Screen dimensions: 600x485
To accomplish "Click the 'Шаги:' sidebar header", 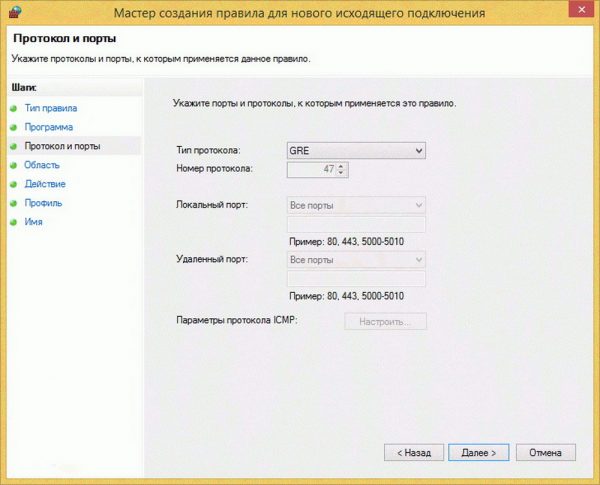I will point(24,87).
